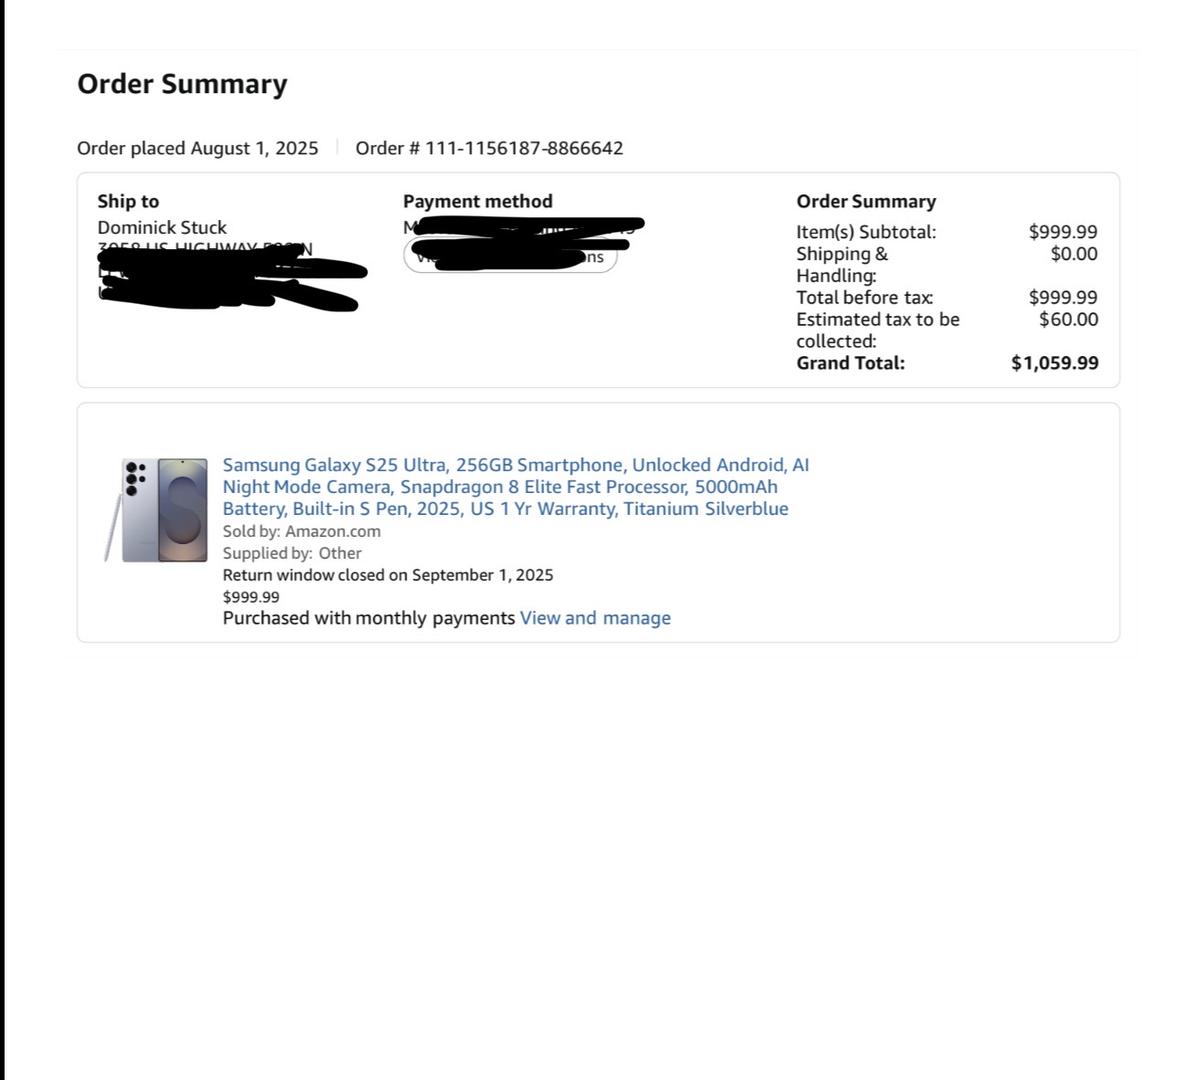Screen dimensions: 1178x1080
Task: Click the Payment method heading
Action: pos(478,201)
